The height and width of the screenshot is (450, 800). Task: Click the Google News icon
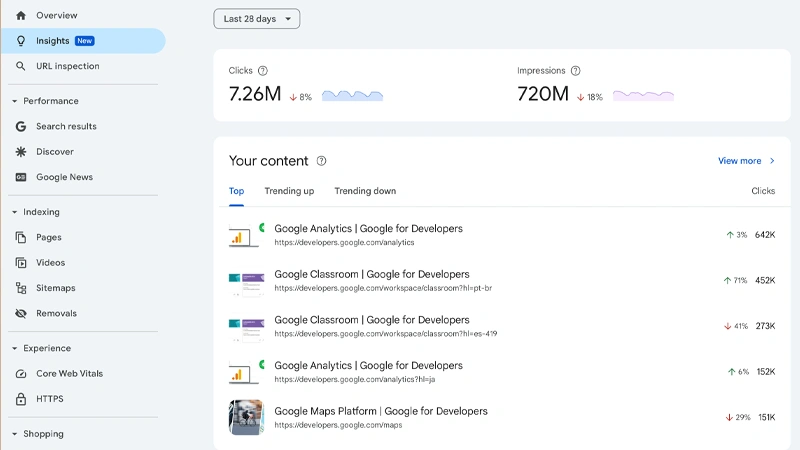point(20,177)
